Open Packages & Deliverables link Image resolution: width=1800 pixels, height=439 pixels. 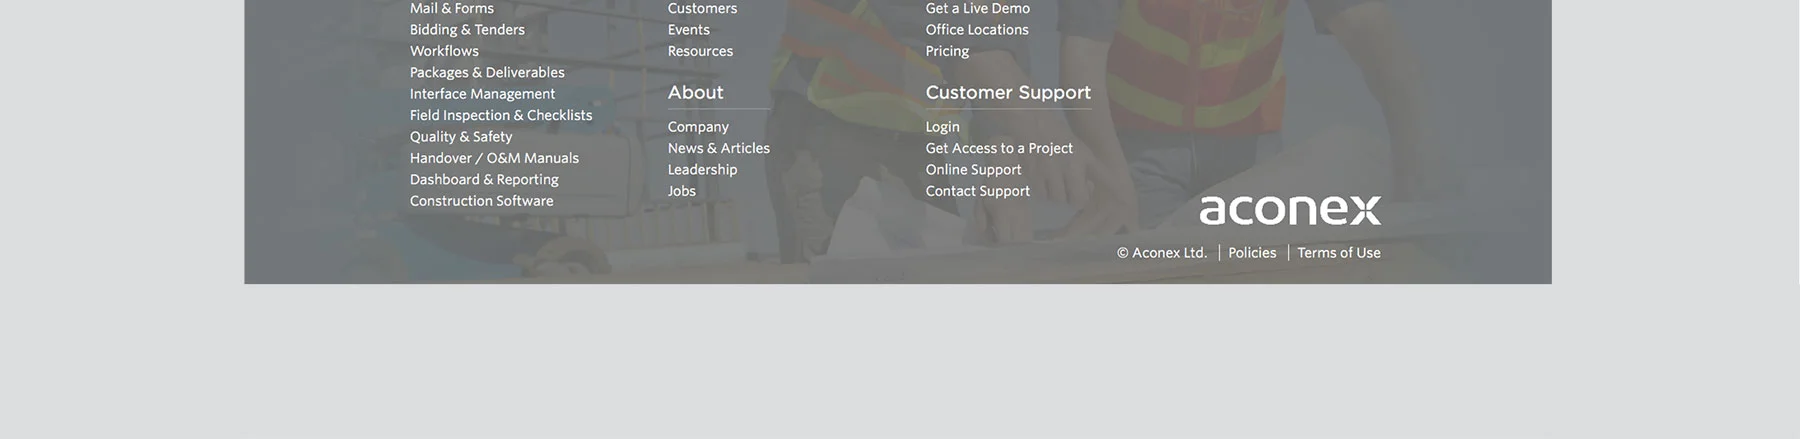pos(487,73)
